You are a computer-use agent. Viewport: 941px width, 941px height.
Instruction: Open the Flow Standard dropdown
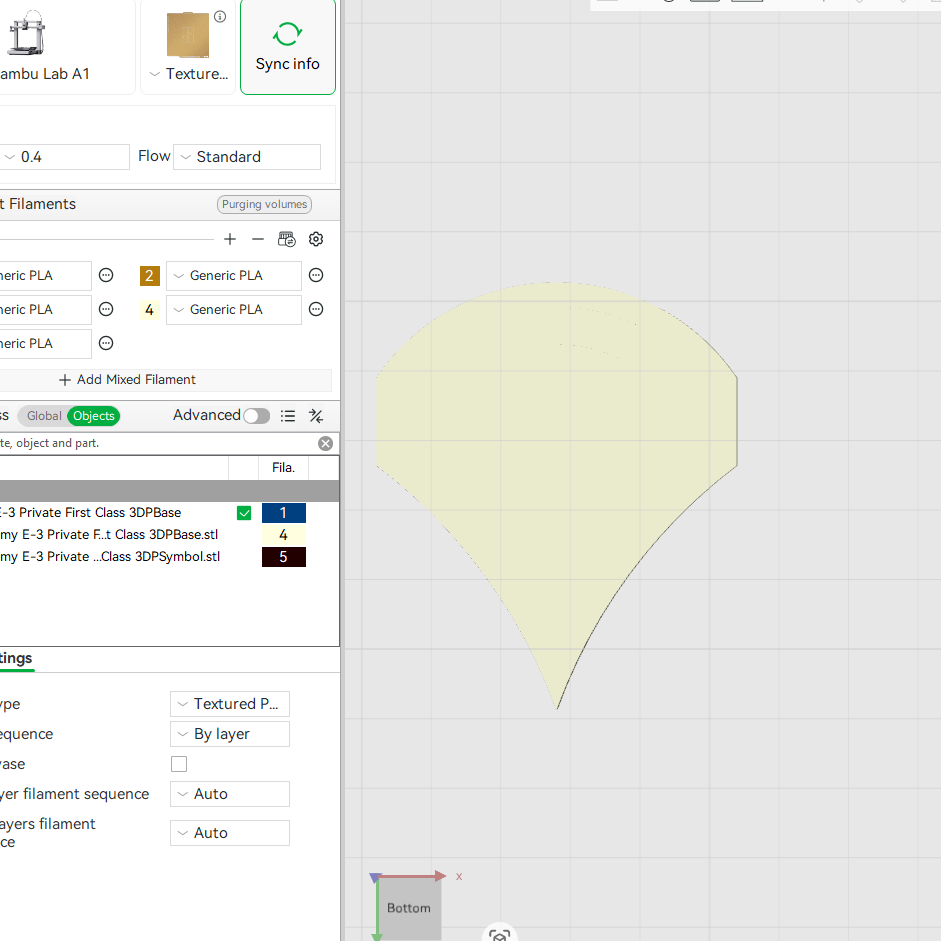coord(247,157)
